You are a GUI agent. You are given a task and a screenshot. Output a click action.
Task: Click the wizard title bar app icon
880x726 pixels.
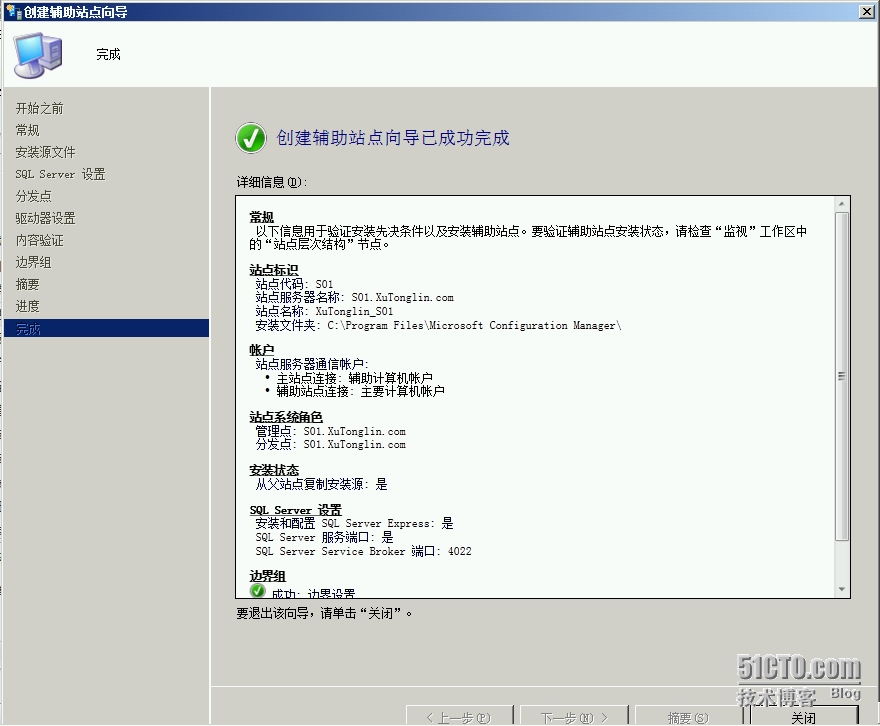point(13,11)
